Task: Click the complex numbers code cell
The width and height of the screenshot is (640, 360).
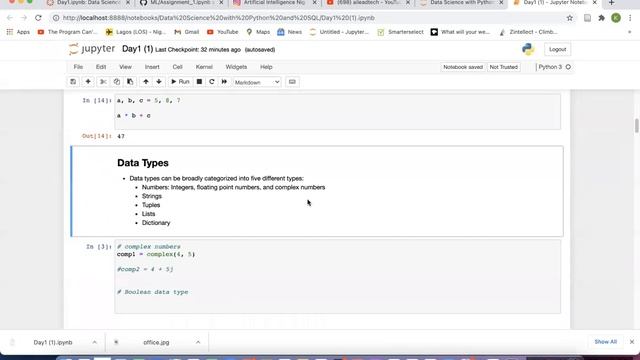Action: coord(338,277)
